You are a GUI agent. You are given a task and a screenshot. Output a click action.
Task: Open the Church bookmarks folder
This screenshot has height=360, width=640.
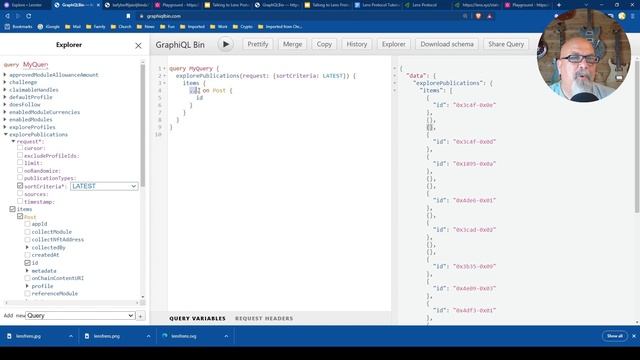[x=121, y=27]
